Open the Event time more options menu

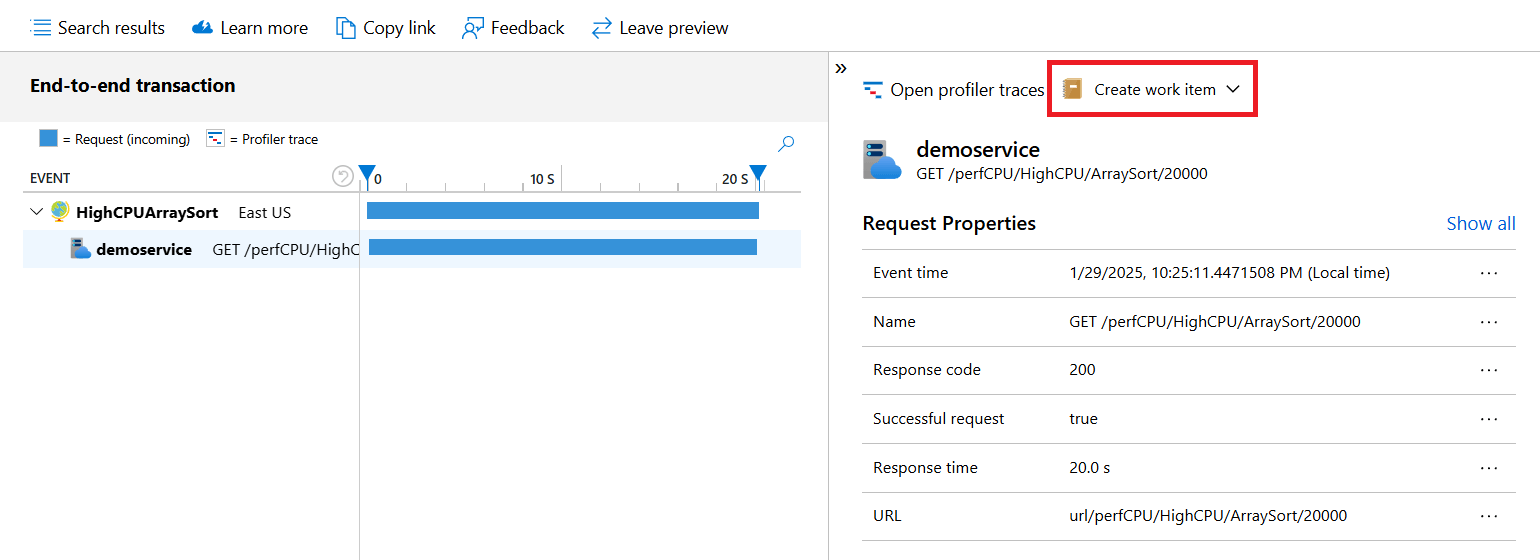point(1488,273)
